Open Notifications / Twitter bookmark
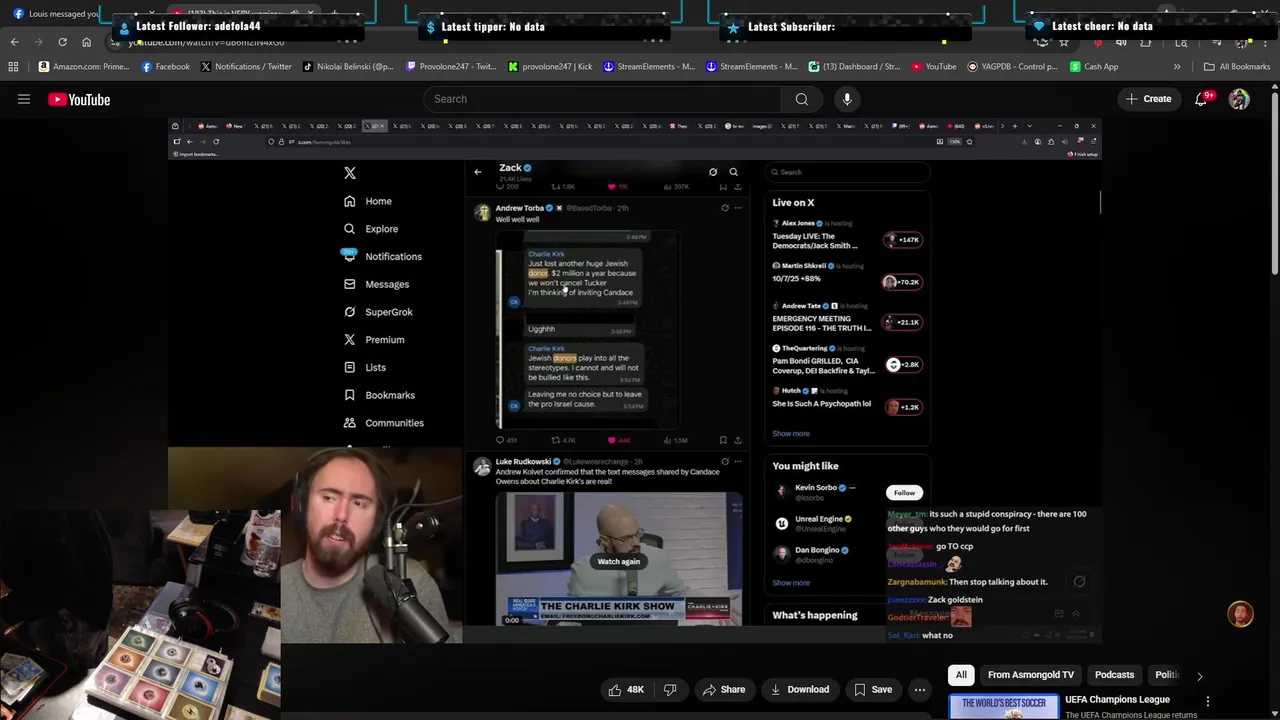 (246, 67)
